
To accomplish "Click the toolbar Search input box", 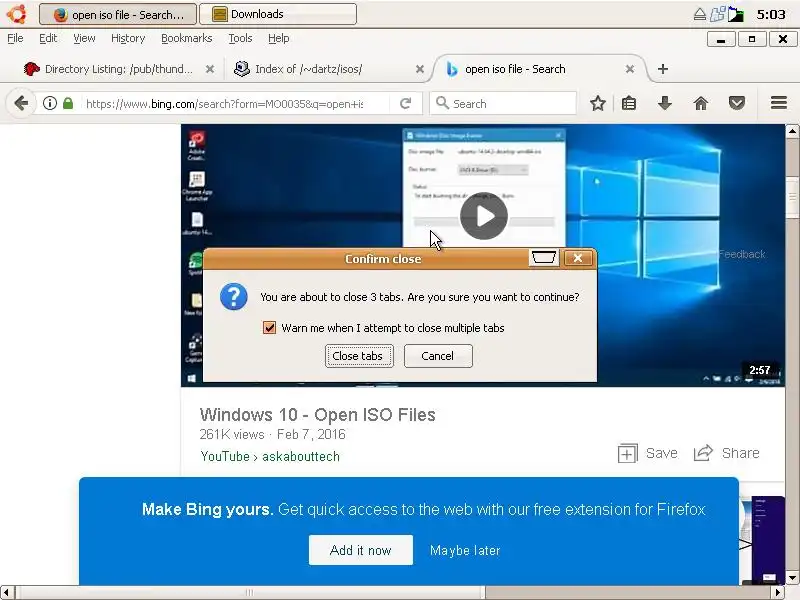I will 503,104.
